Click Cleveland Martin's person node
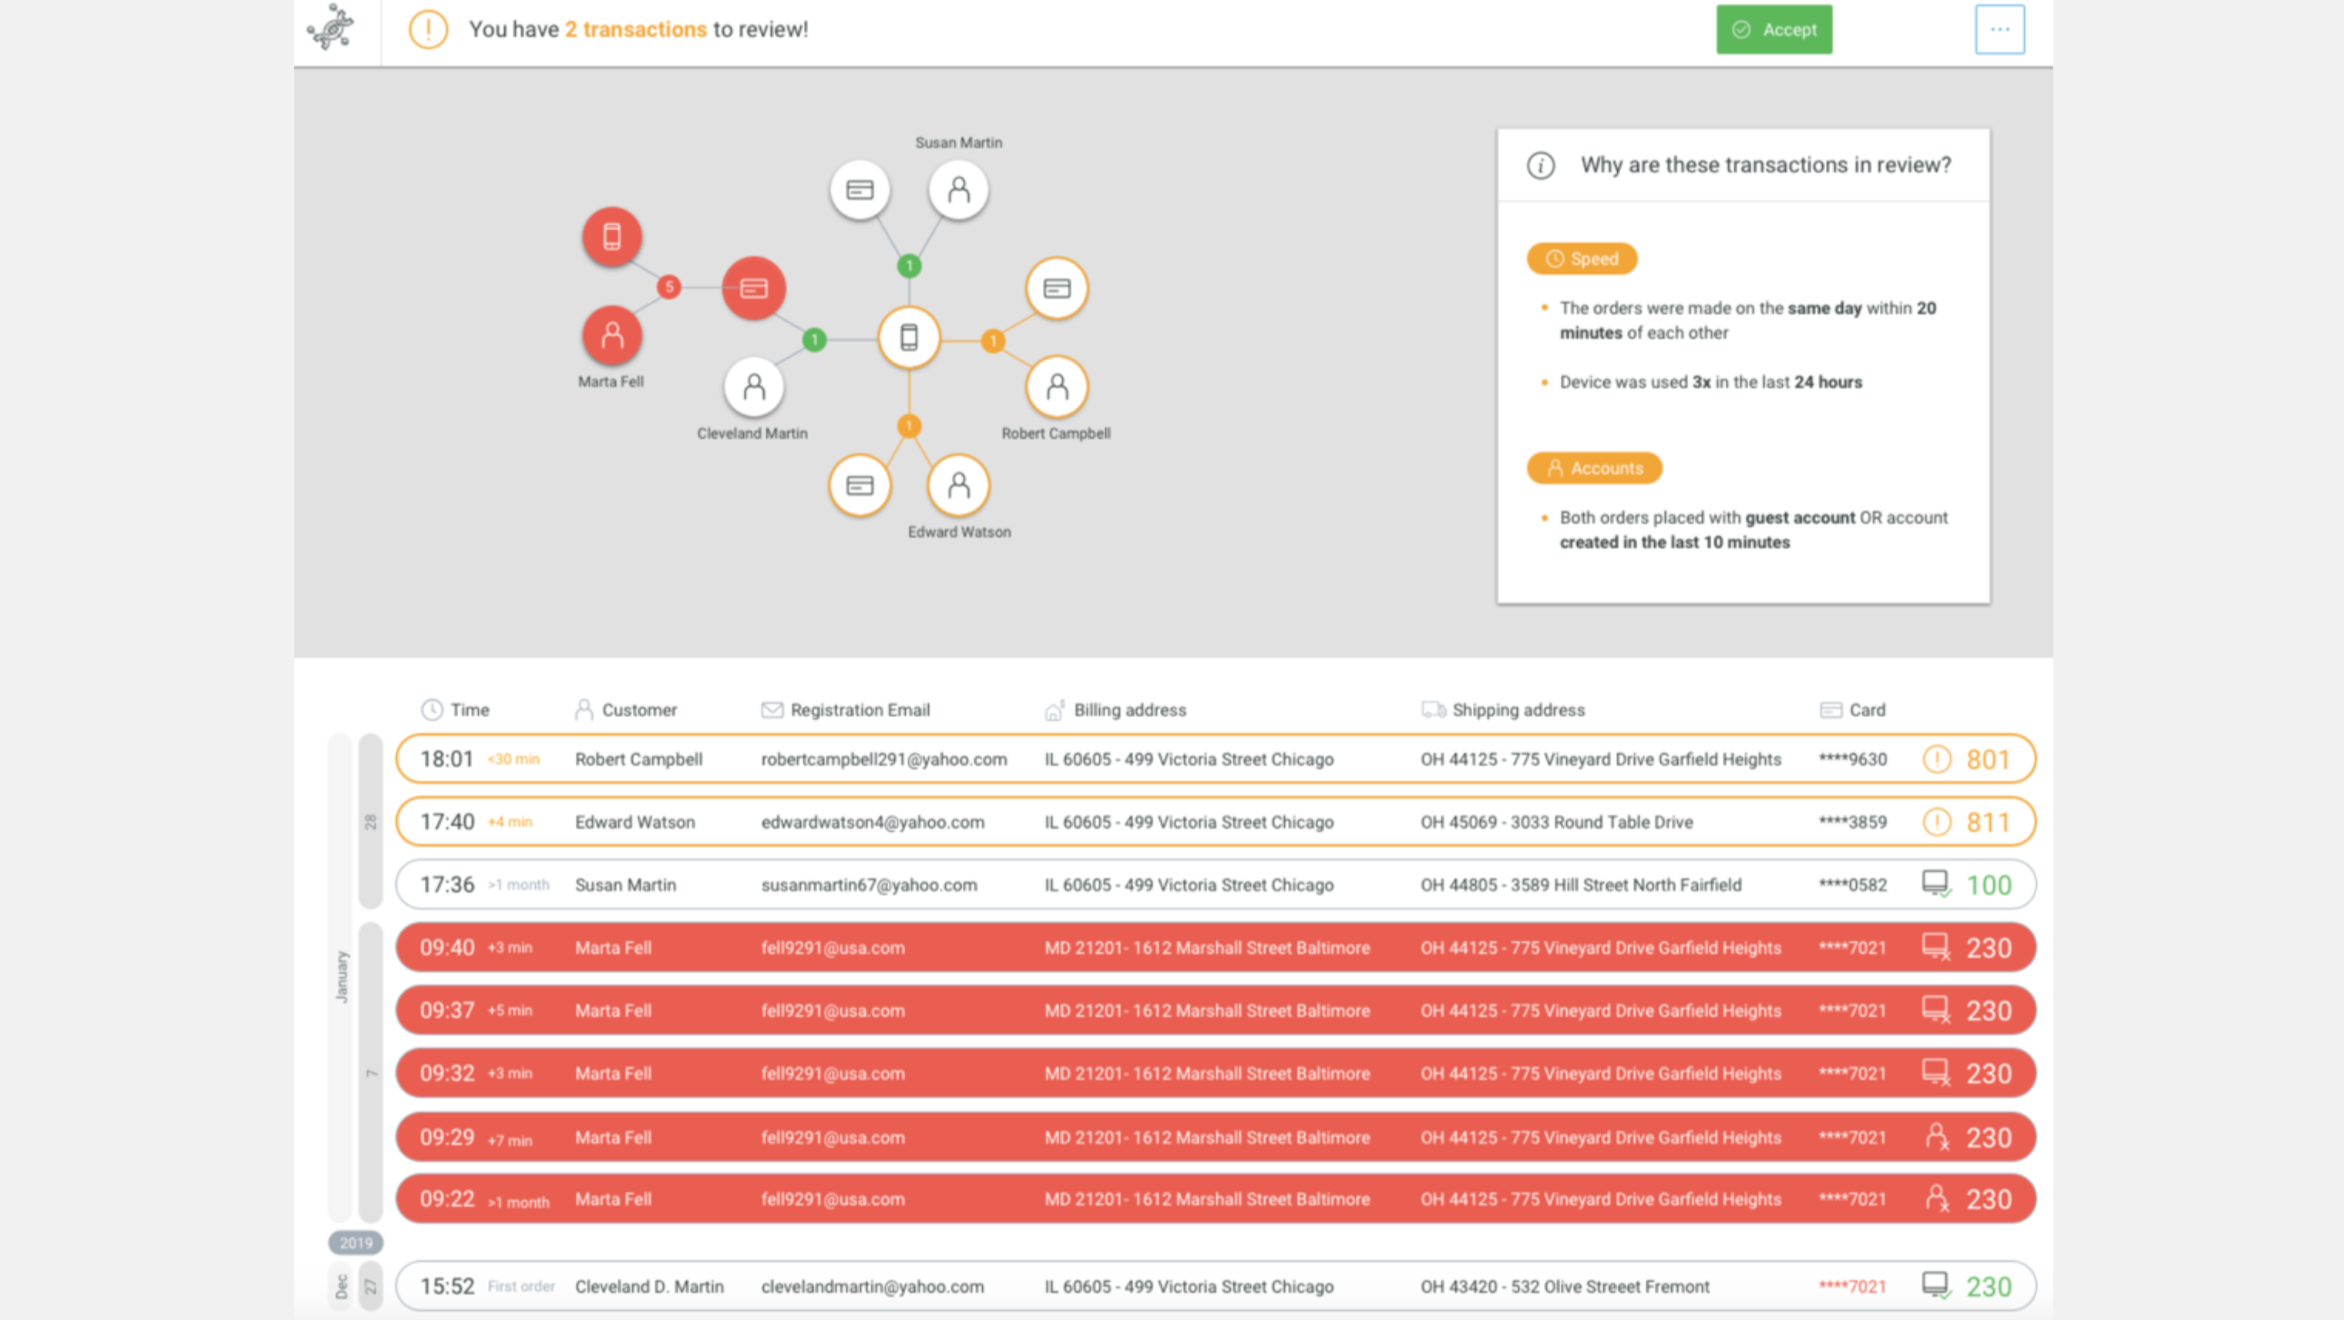Viewport: 2344px width, 1320px height. tap(753, 387)
